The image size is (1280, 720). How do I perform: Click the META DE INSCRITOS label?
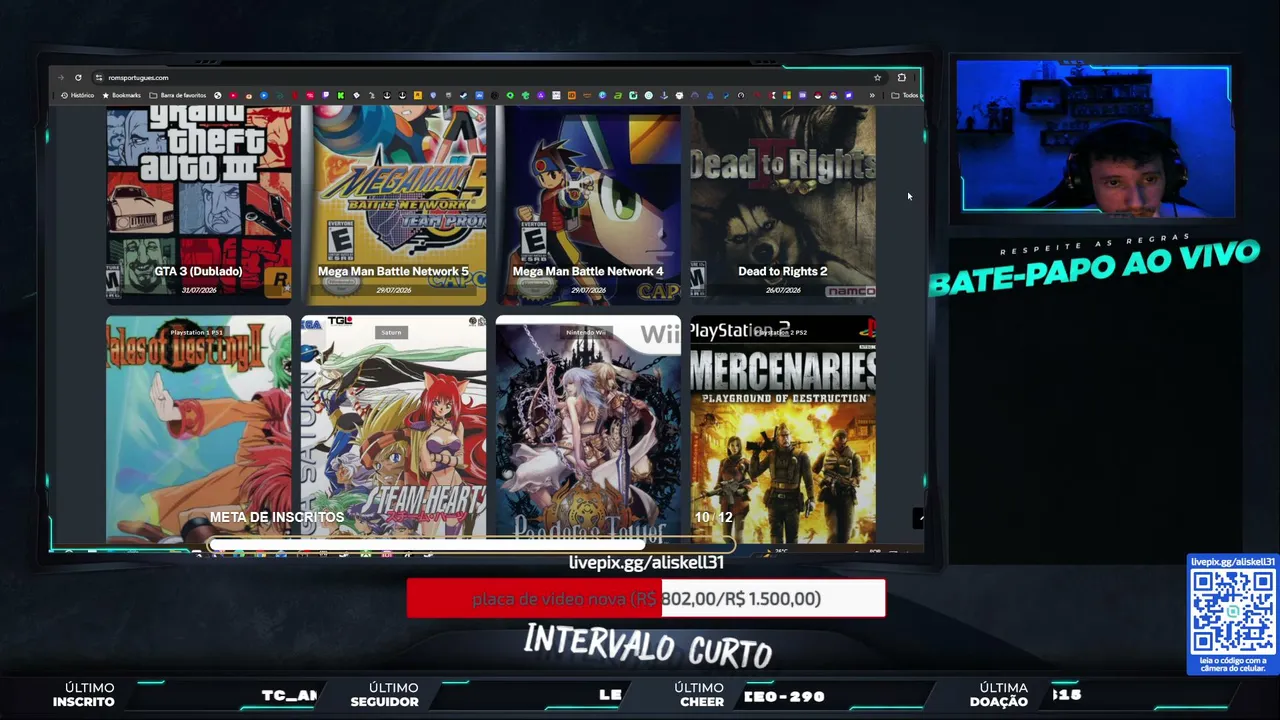(277, 517)
